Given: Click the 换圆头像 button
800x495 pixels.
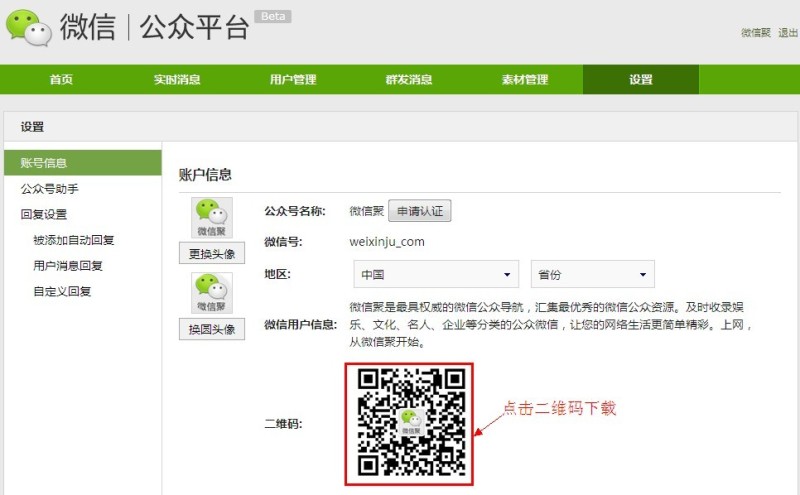Looking at the screenshot, I should pos(212,329).
